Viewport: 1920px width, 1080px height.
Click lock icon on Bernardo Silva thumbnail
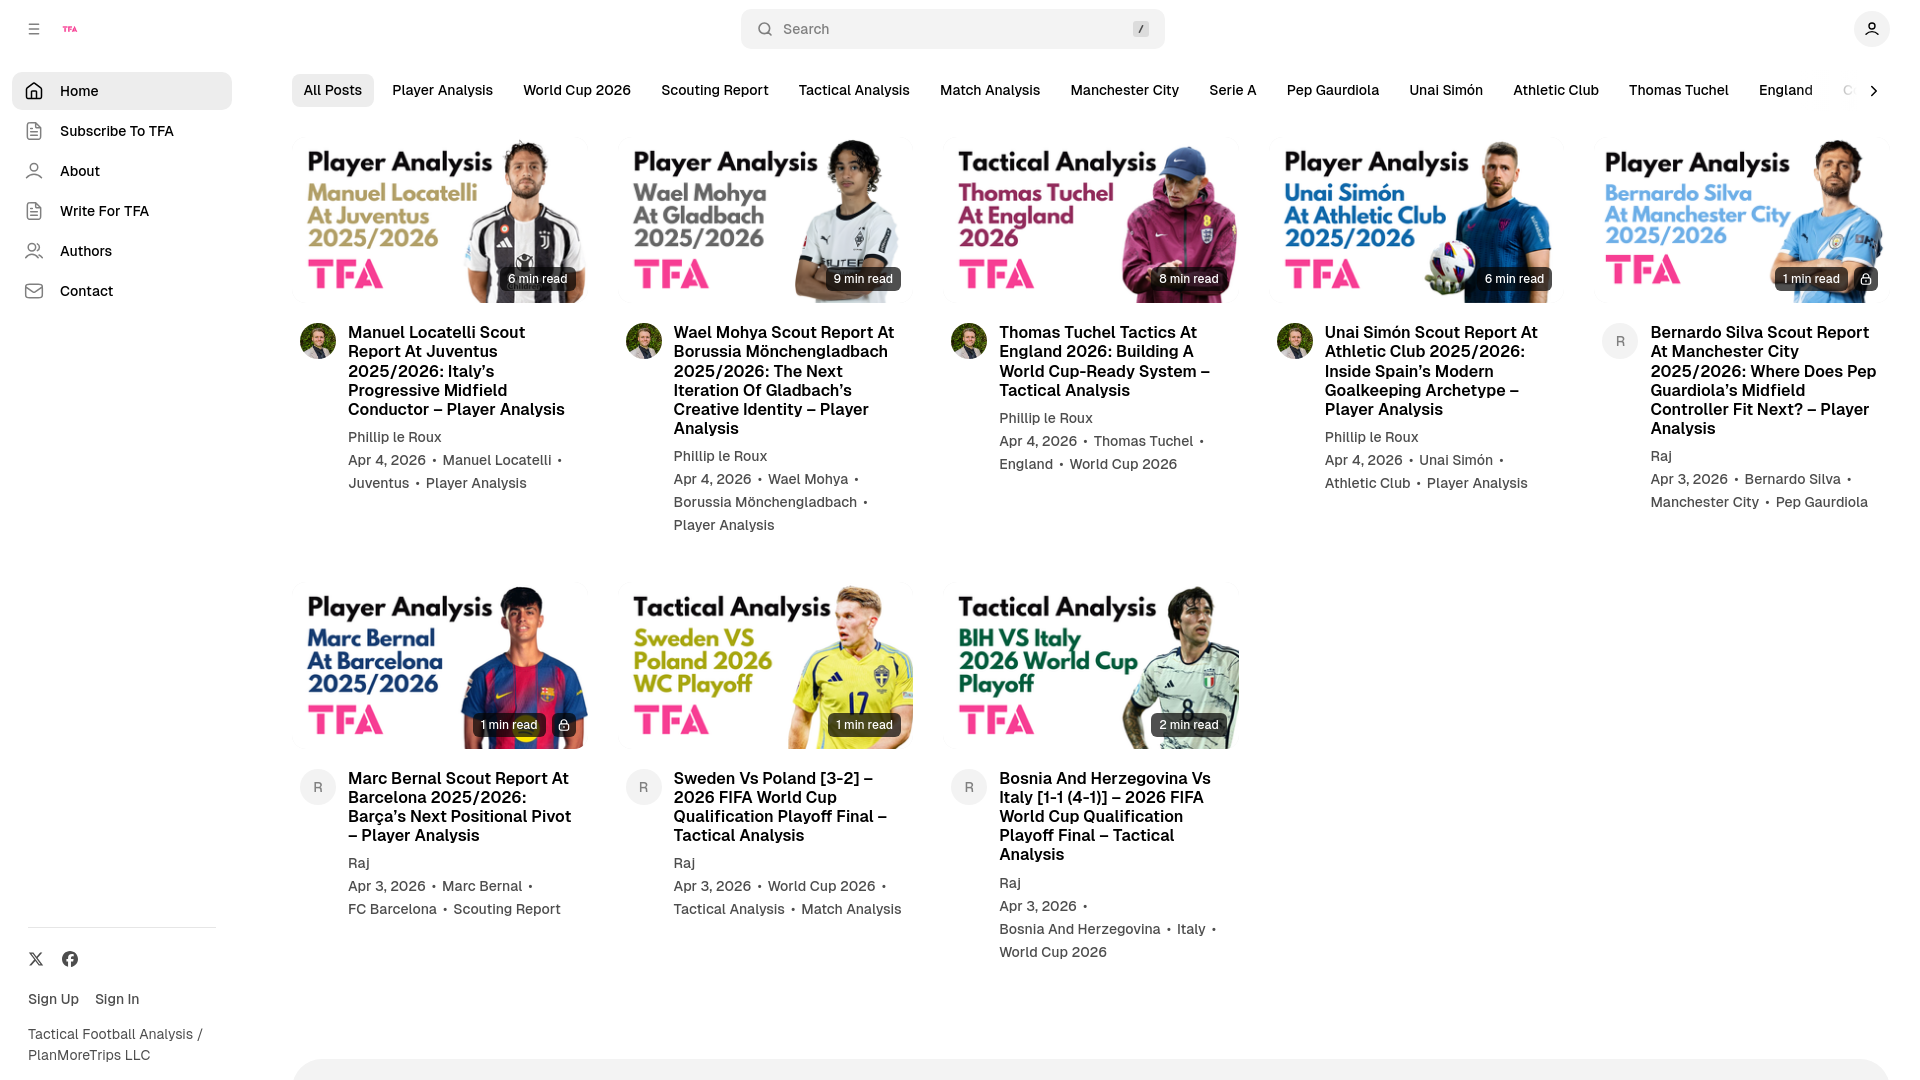[x=1865, y=279]
